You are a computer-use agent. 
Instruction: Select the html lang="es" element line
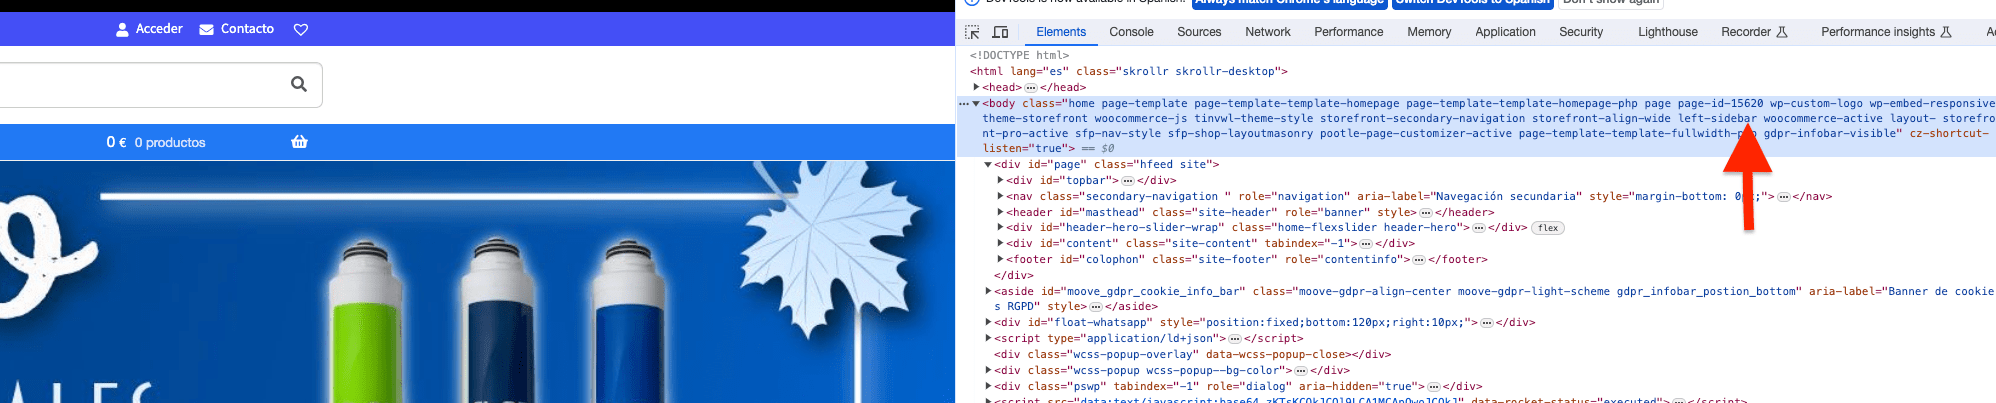click(1129, 72)
